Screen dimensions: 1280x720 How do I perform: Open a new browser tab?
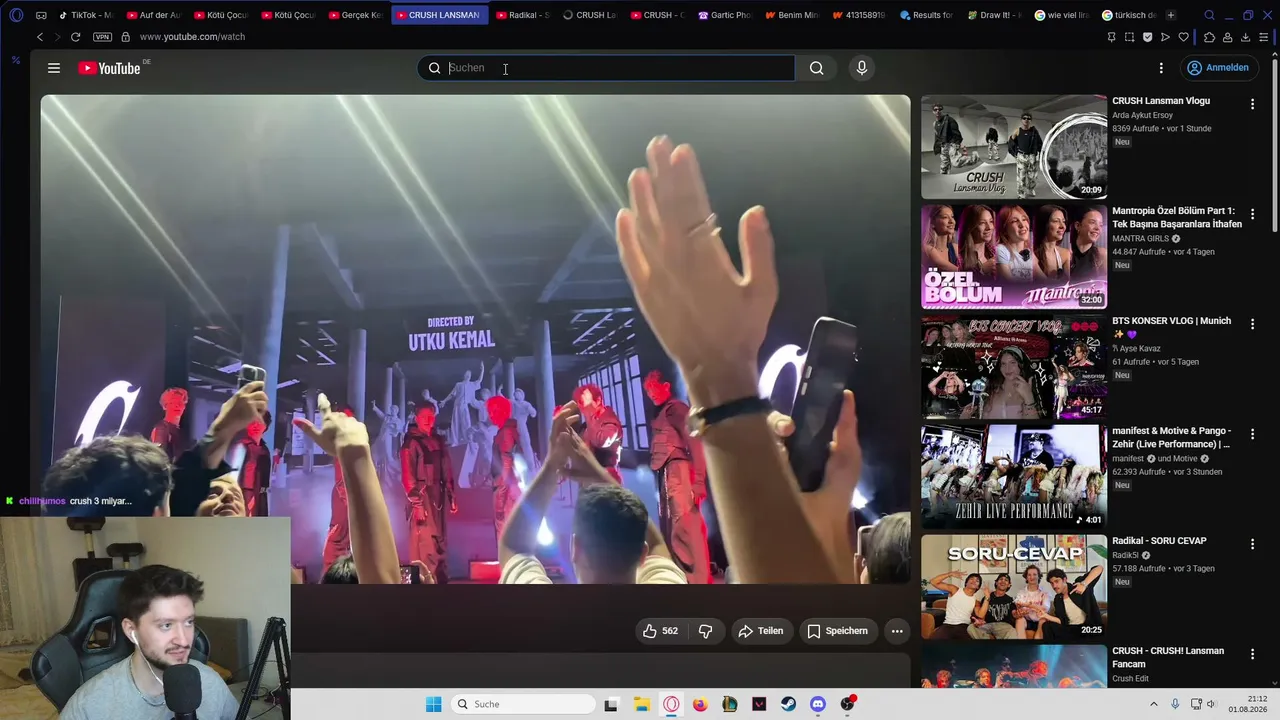coord(1171,15)
